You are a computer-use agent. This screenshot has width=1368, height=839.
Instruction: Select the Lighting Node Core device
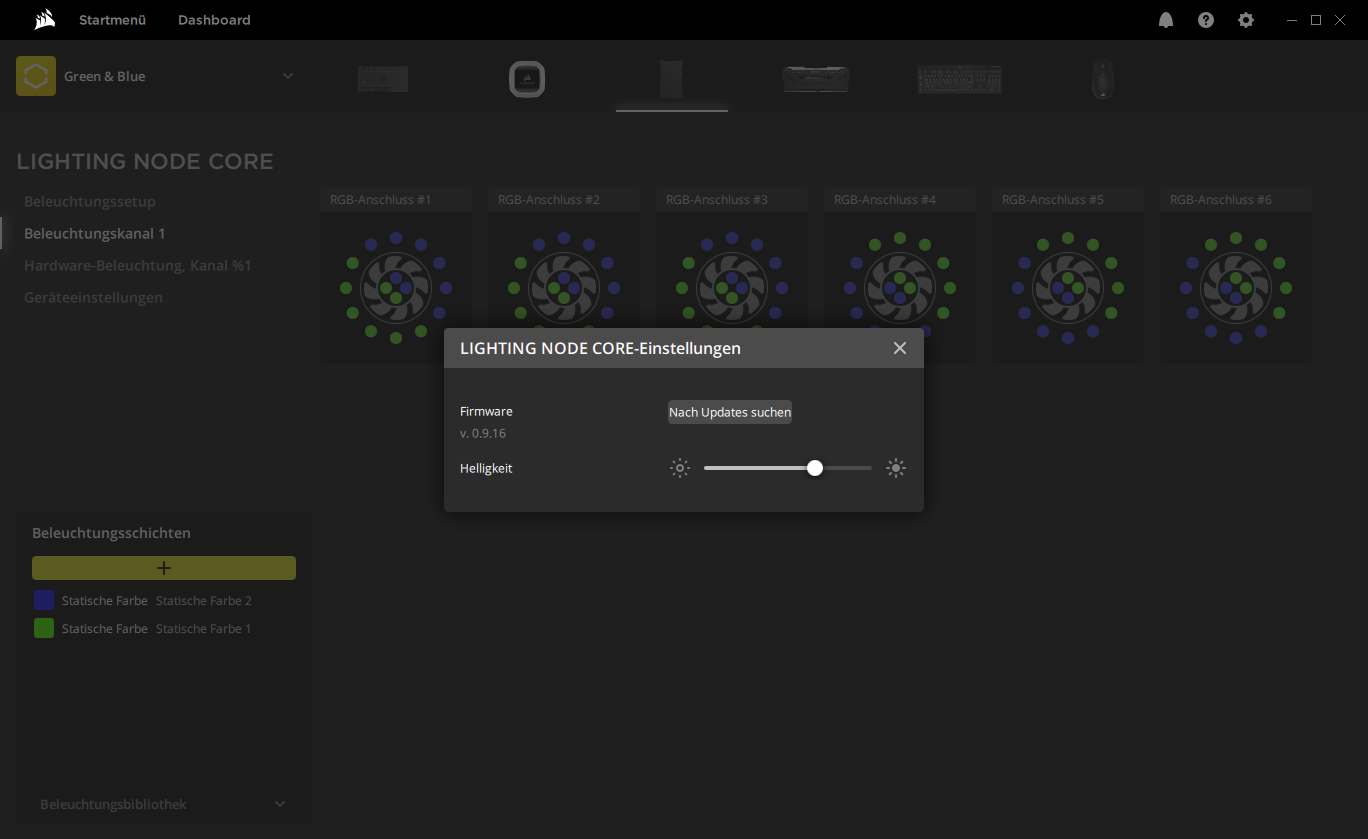pos(671,79)
